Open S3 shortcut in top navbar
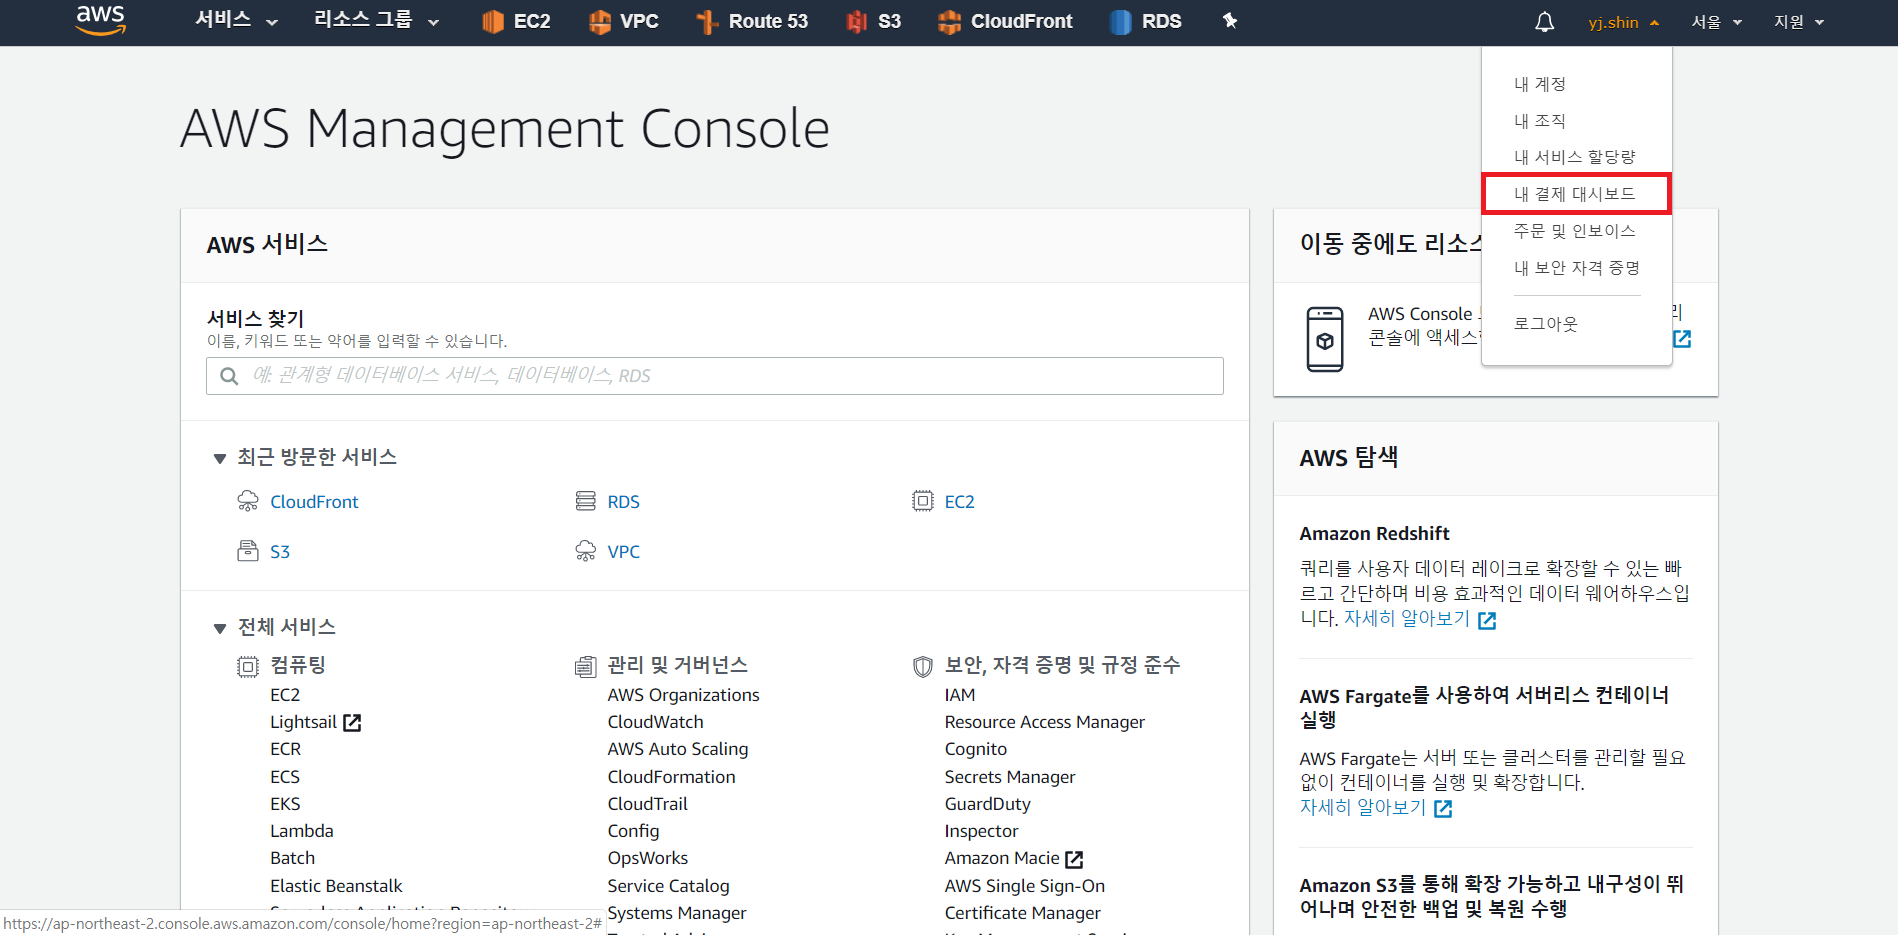The width and height of the screenshot is (1898, 935). 874,22
